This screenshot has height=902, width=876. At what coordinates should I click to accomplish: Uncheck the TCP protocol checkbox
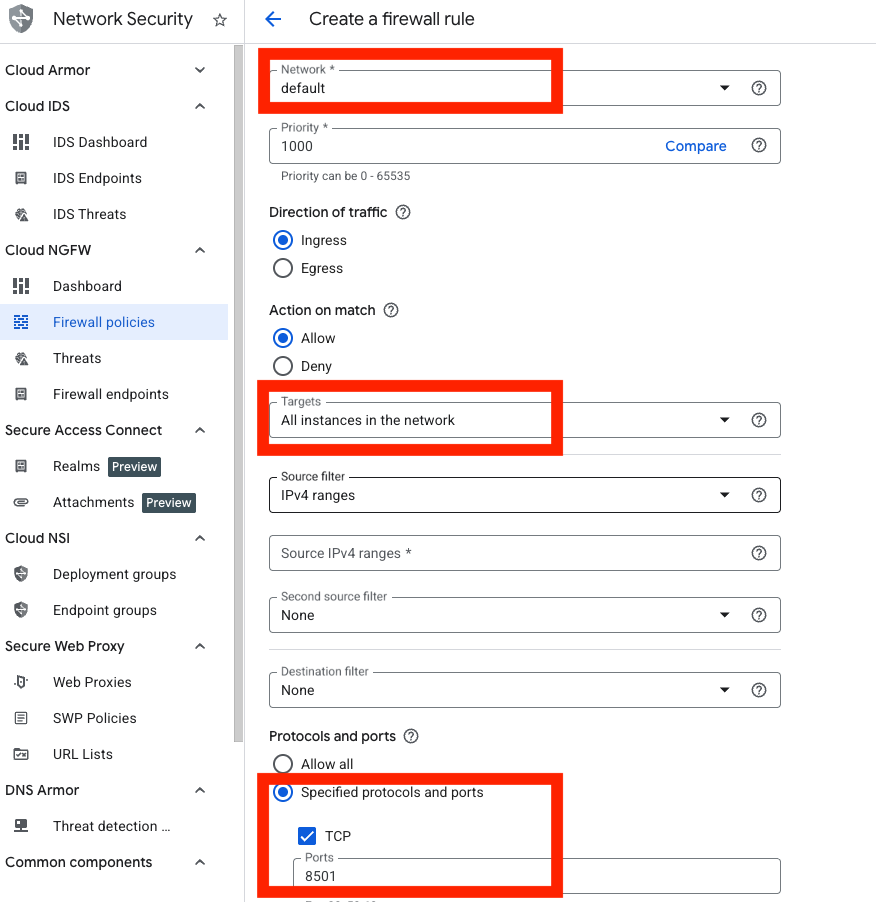coord(307,836)
